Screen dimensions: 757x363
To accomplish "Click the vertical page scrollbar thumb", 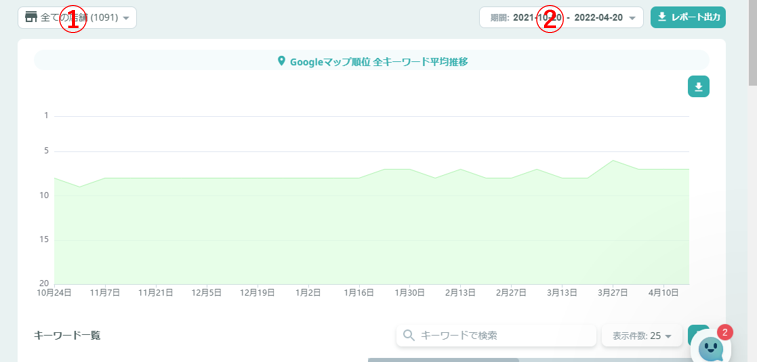I will (x=753, y=43).
